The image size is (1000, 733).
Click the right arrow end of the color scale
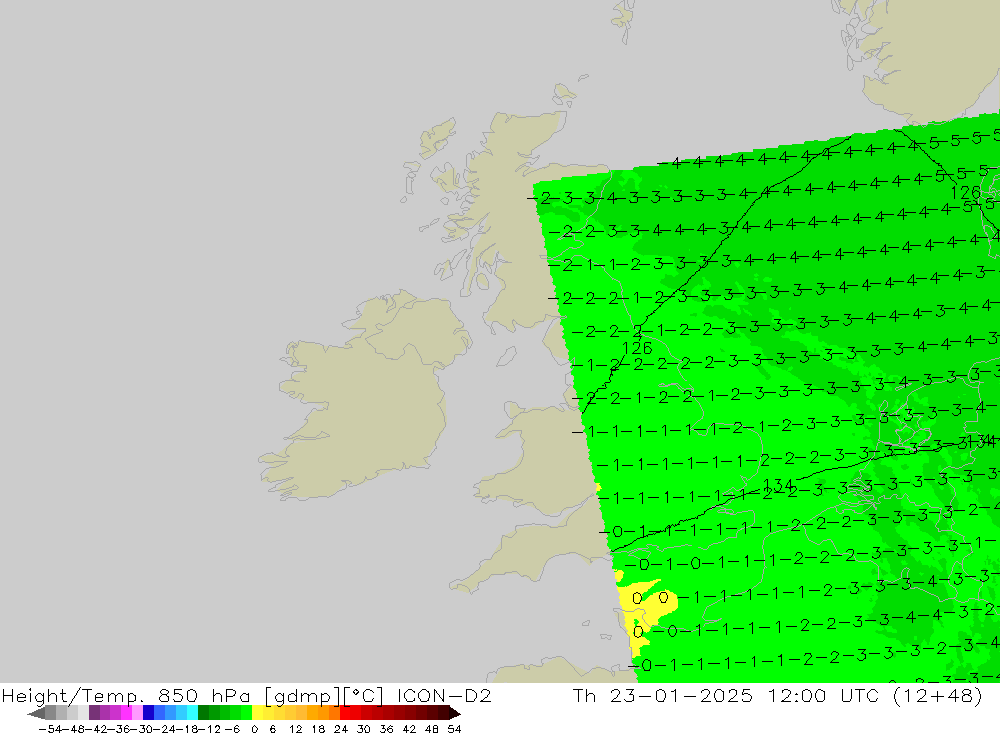point(455,713)
